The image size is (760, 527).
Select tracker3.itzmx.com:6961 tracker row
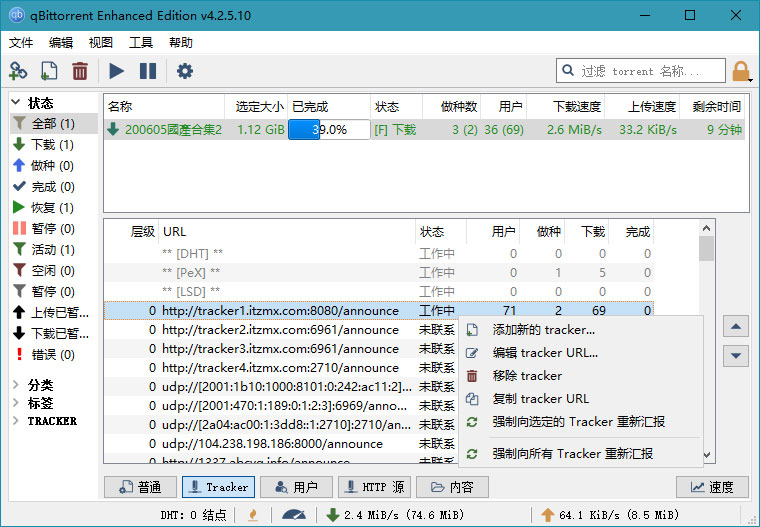pyautogui.click(x=281, y=349)
